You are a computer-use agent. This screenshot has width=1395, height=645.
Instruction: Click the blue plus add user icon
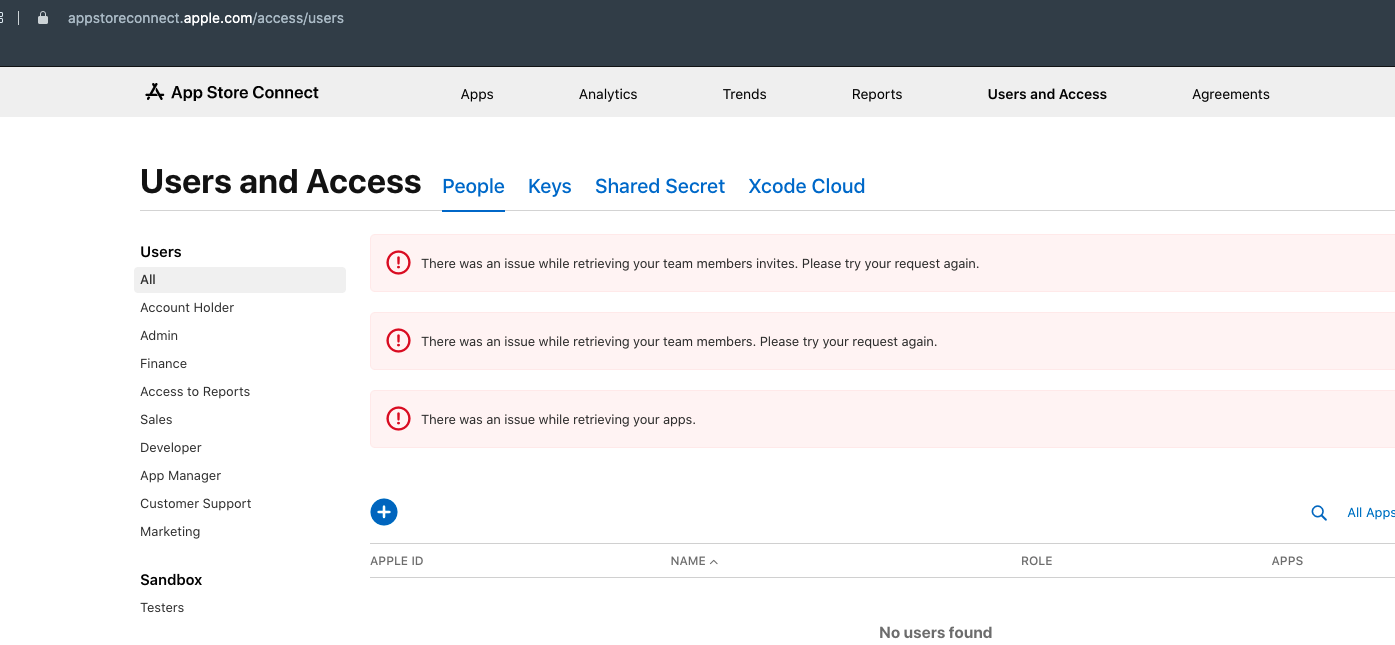pos(384,512)
